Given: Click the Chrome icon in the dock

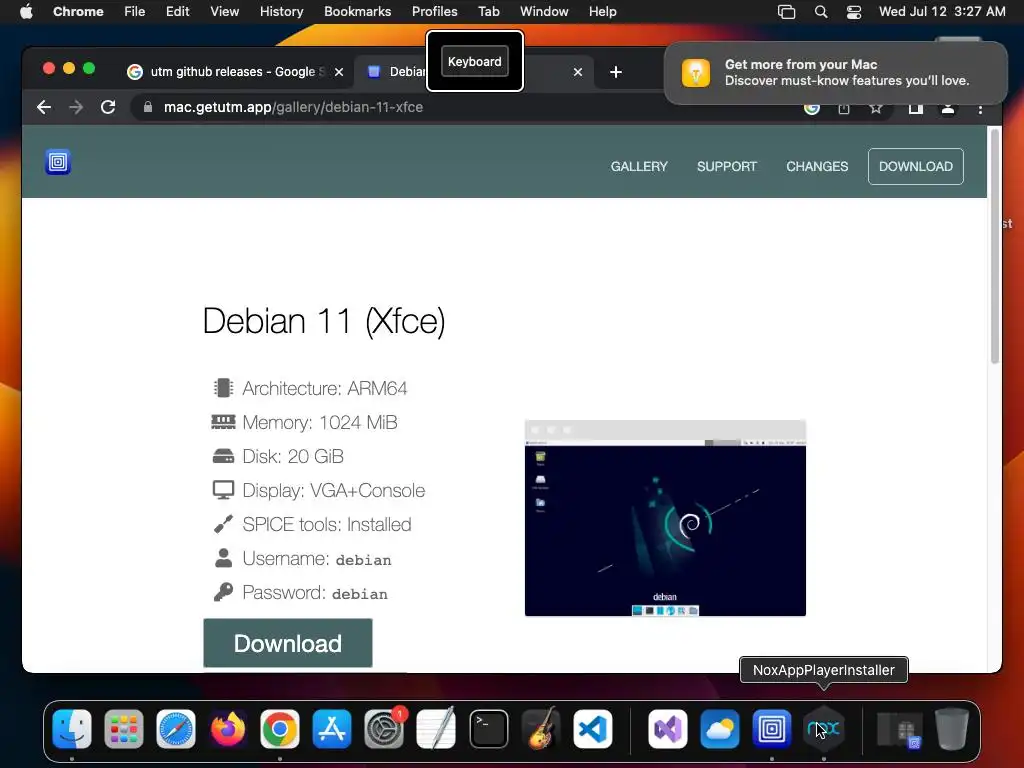Looking at the screenshot, I should pos(280,729).
